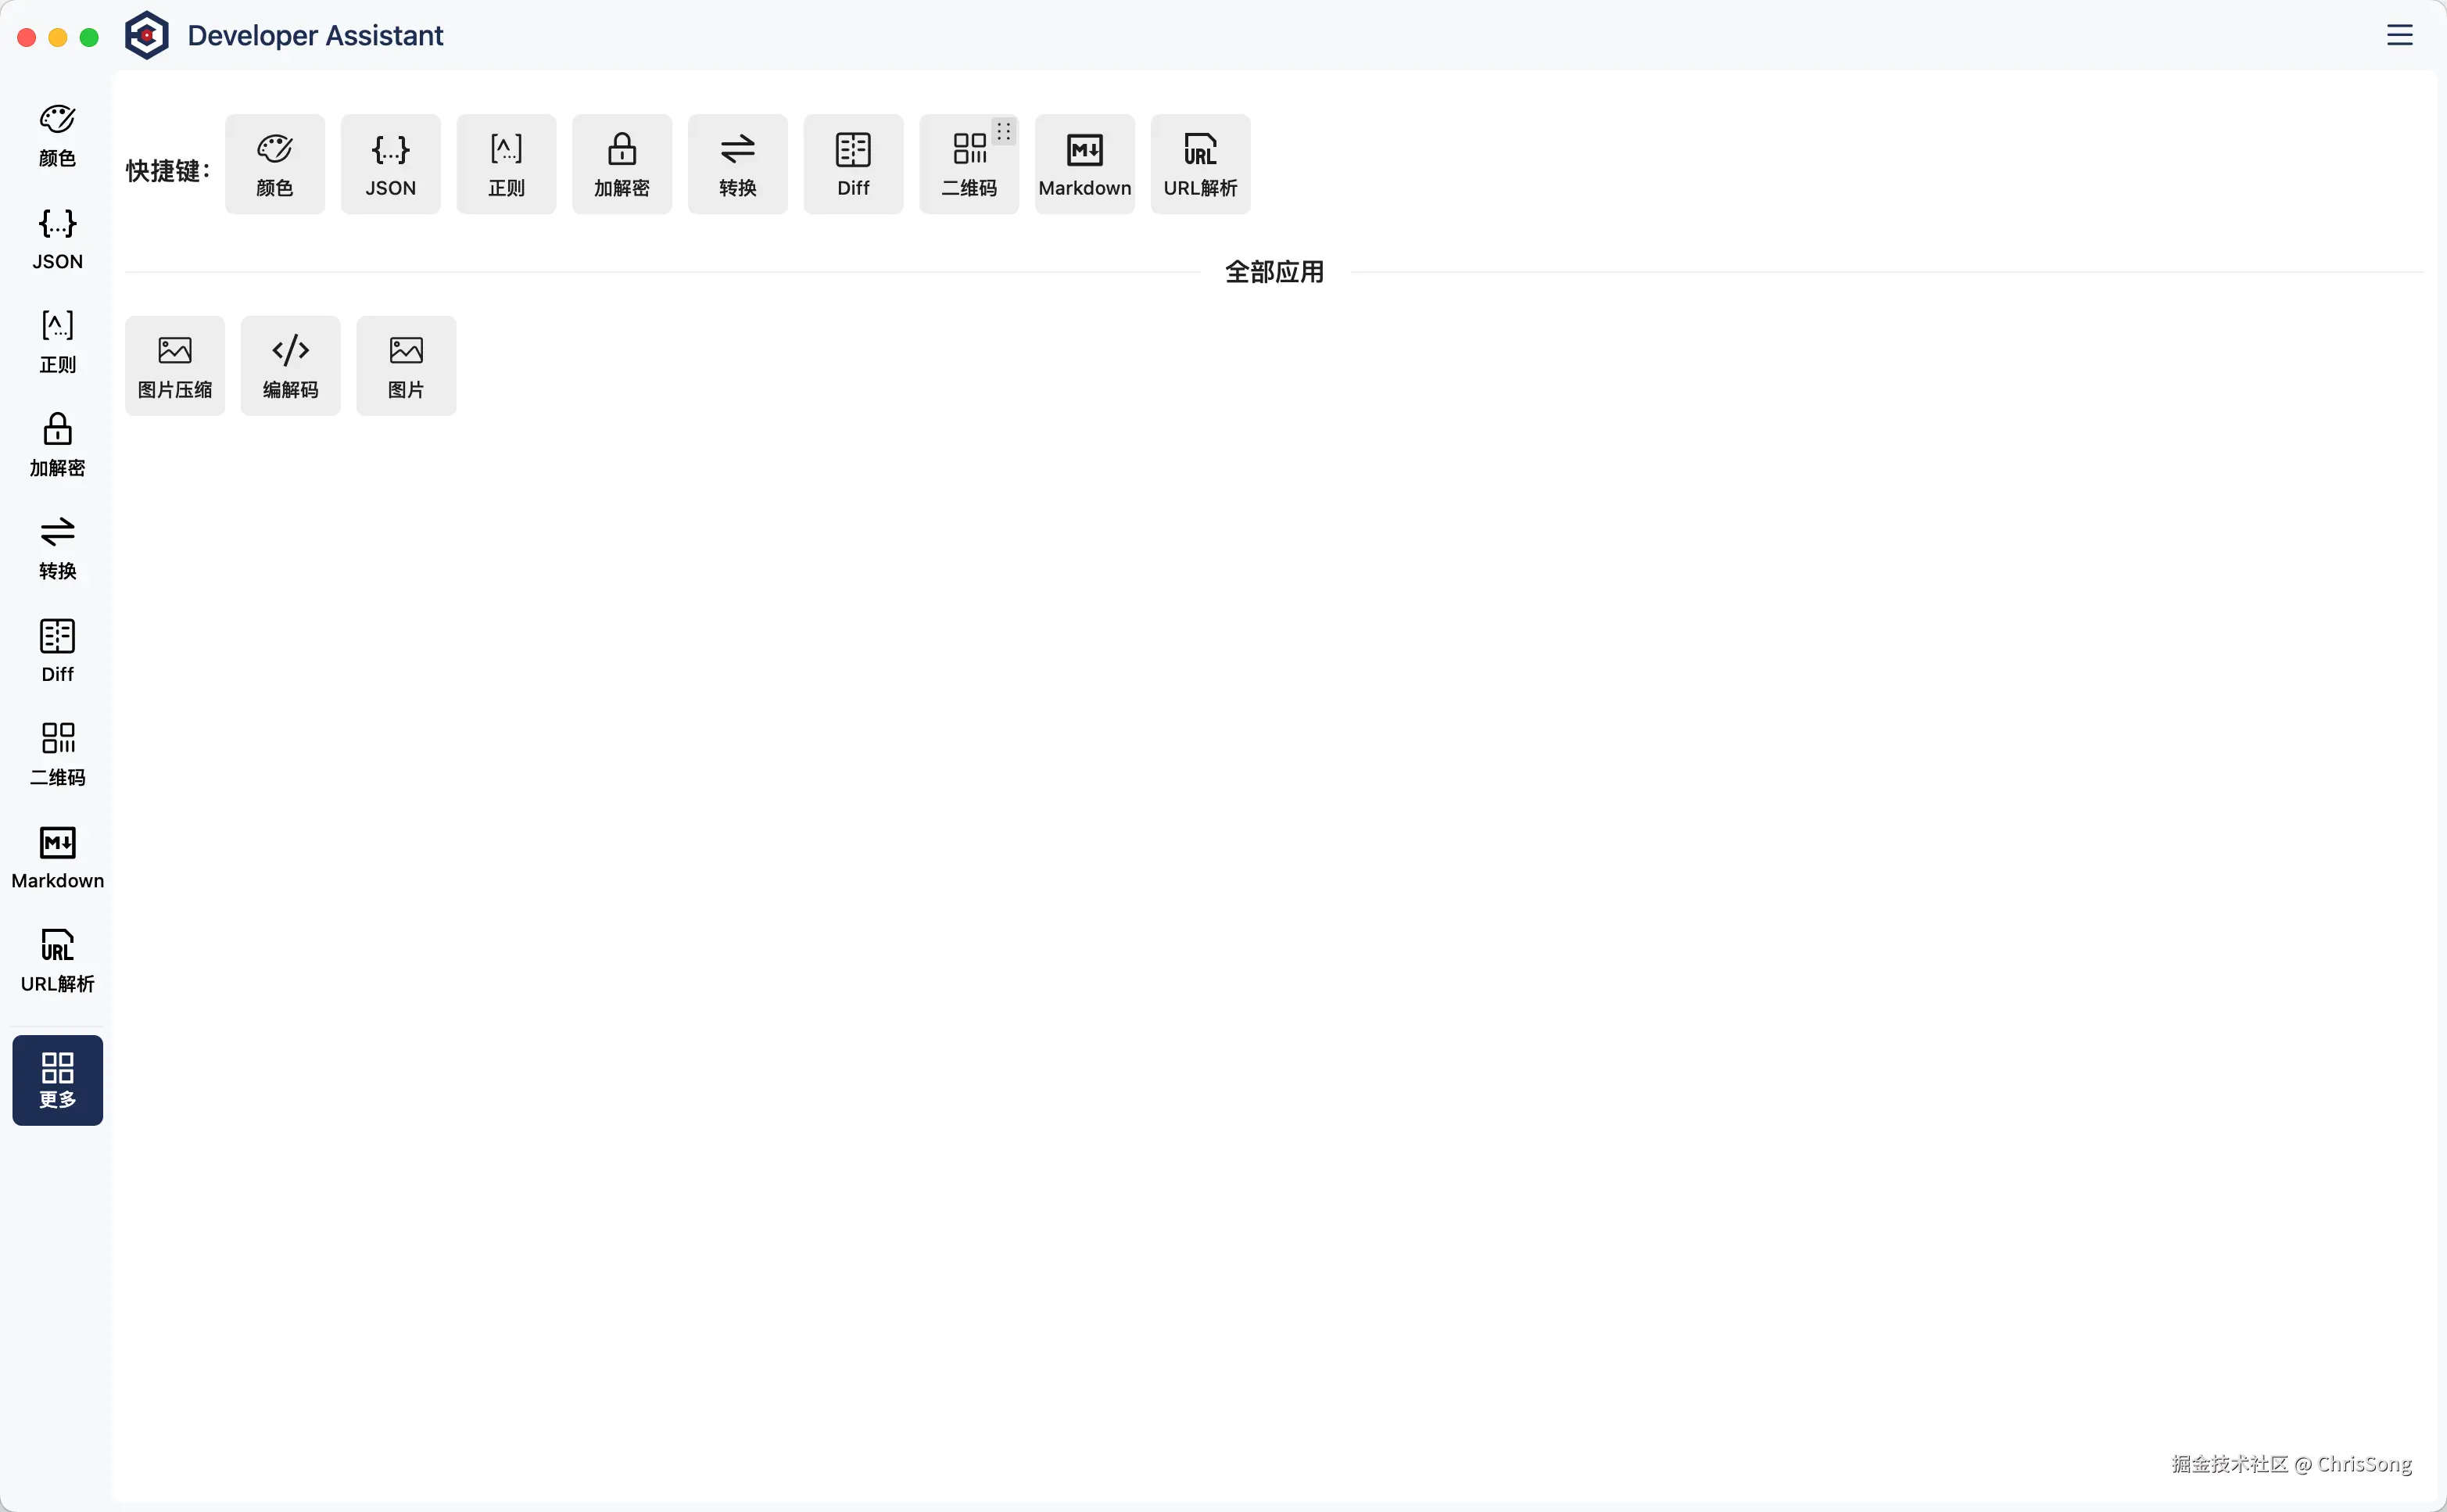Open Diff tool in the left sidebar
Screen dimensions: 2447x1512
click(57, 650)
